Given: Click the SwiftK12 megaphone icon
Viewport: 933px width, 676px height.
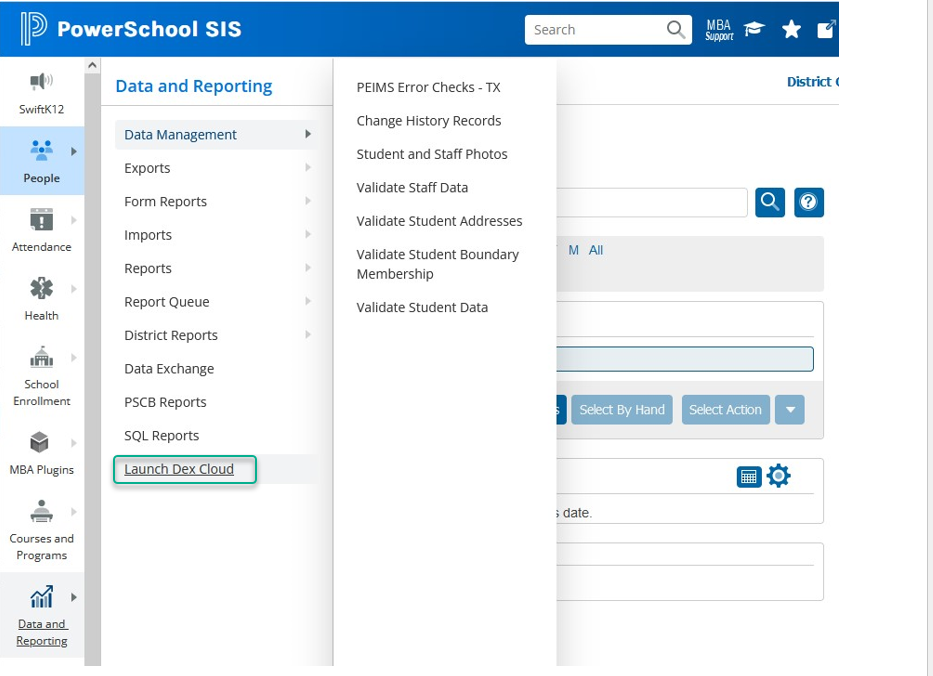Looking at the screenshot, I should (x=41, y=82).
